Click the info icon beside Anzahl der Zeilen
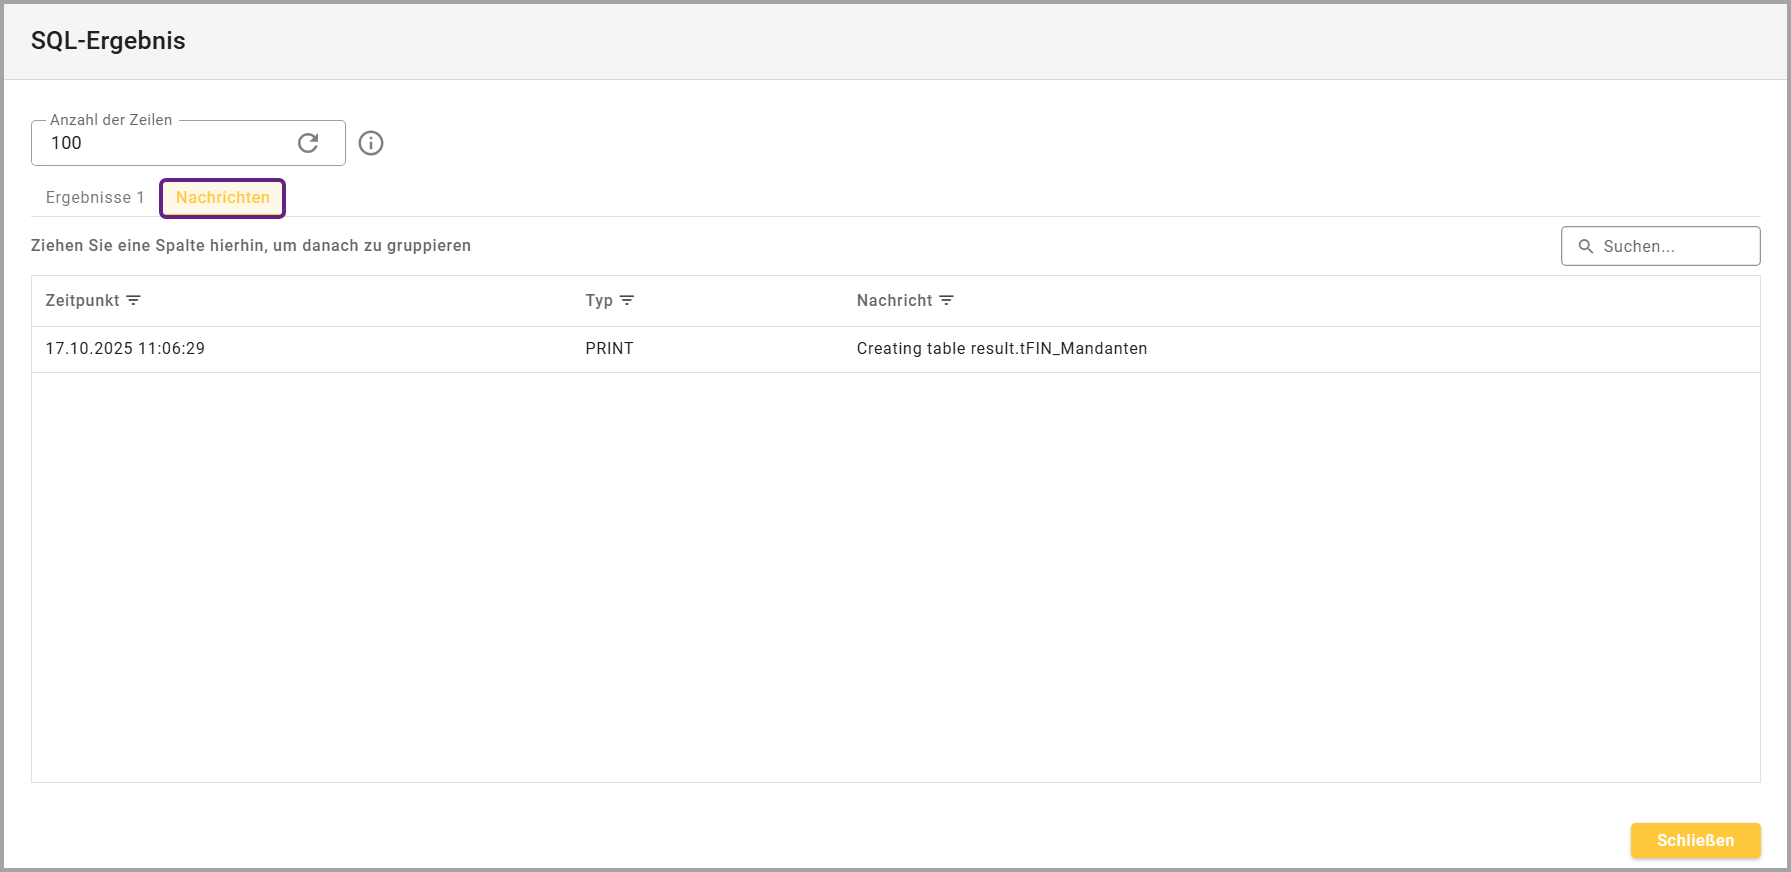Screen dimensions: 1791x872 coord(371,143)
